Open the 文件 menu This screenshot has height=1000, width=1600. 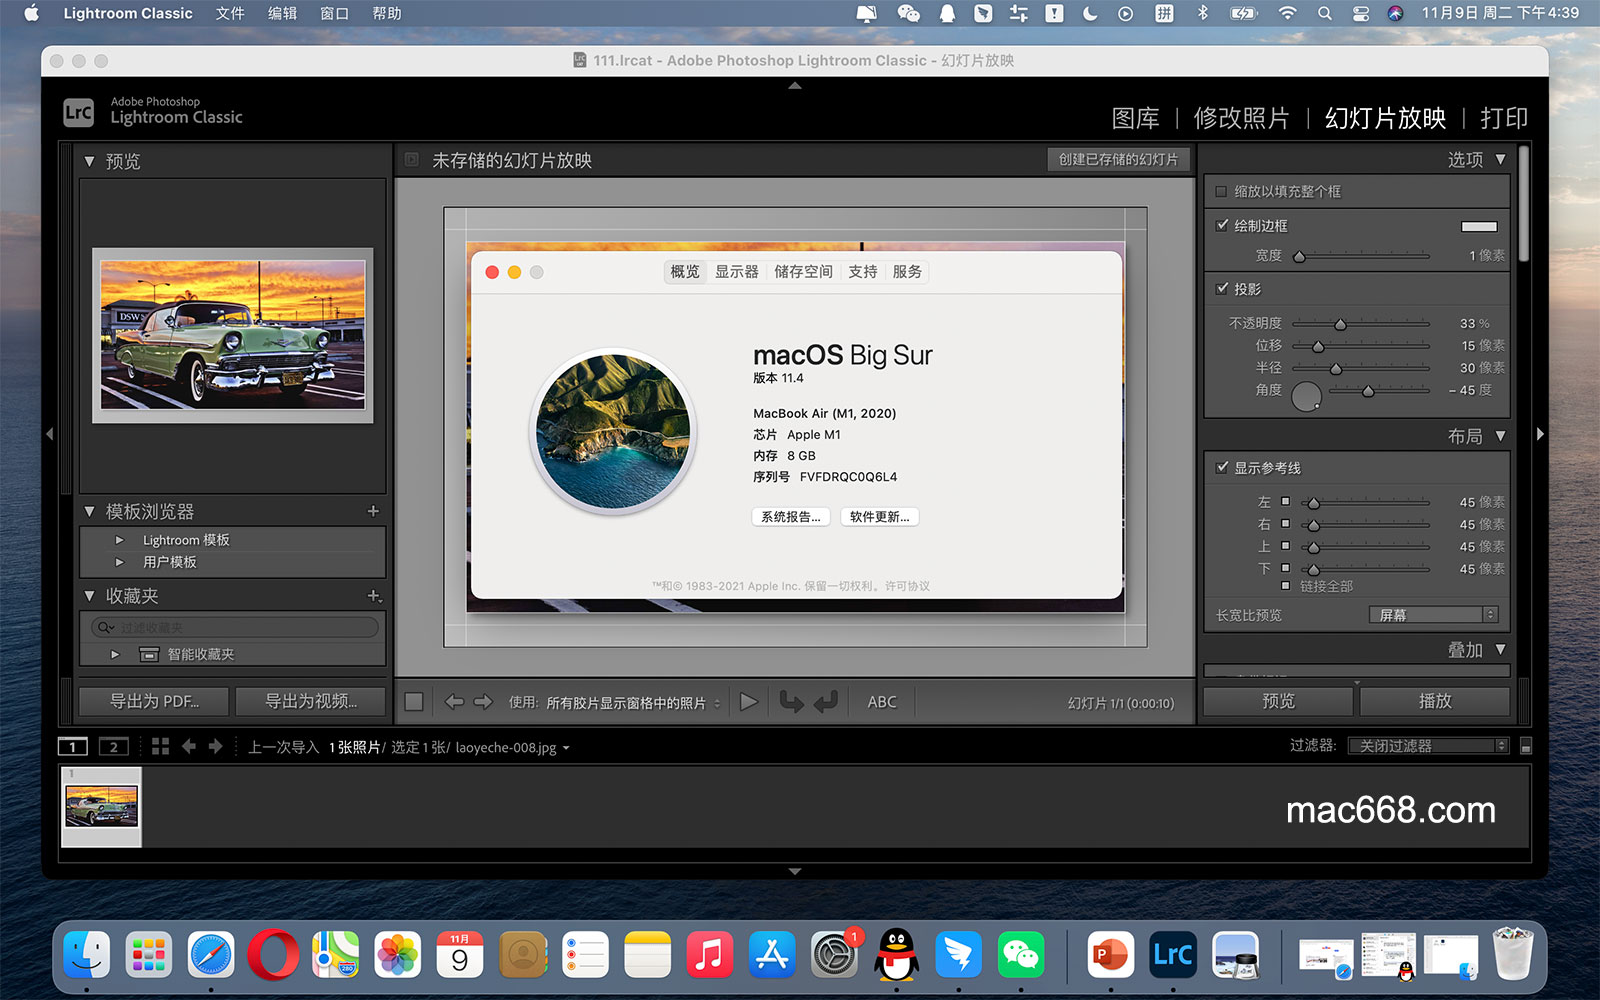pos(230,13)
